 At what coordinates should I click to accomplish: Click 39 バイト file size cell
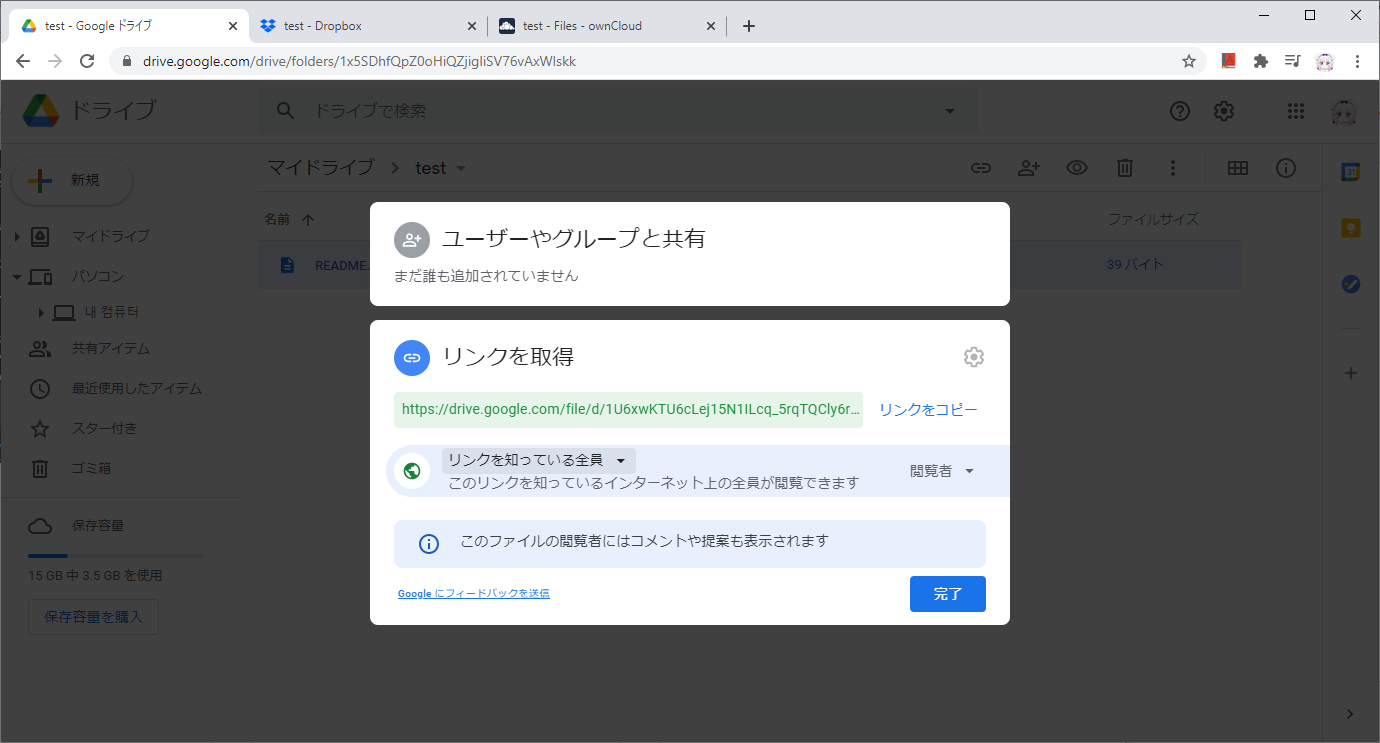1135,265
